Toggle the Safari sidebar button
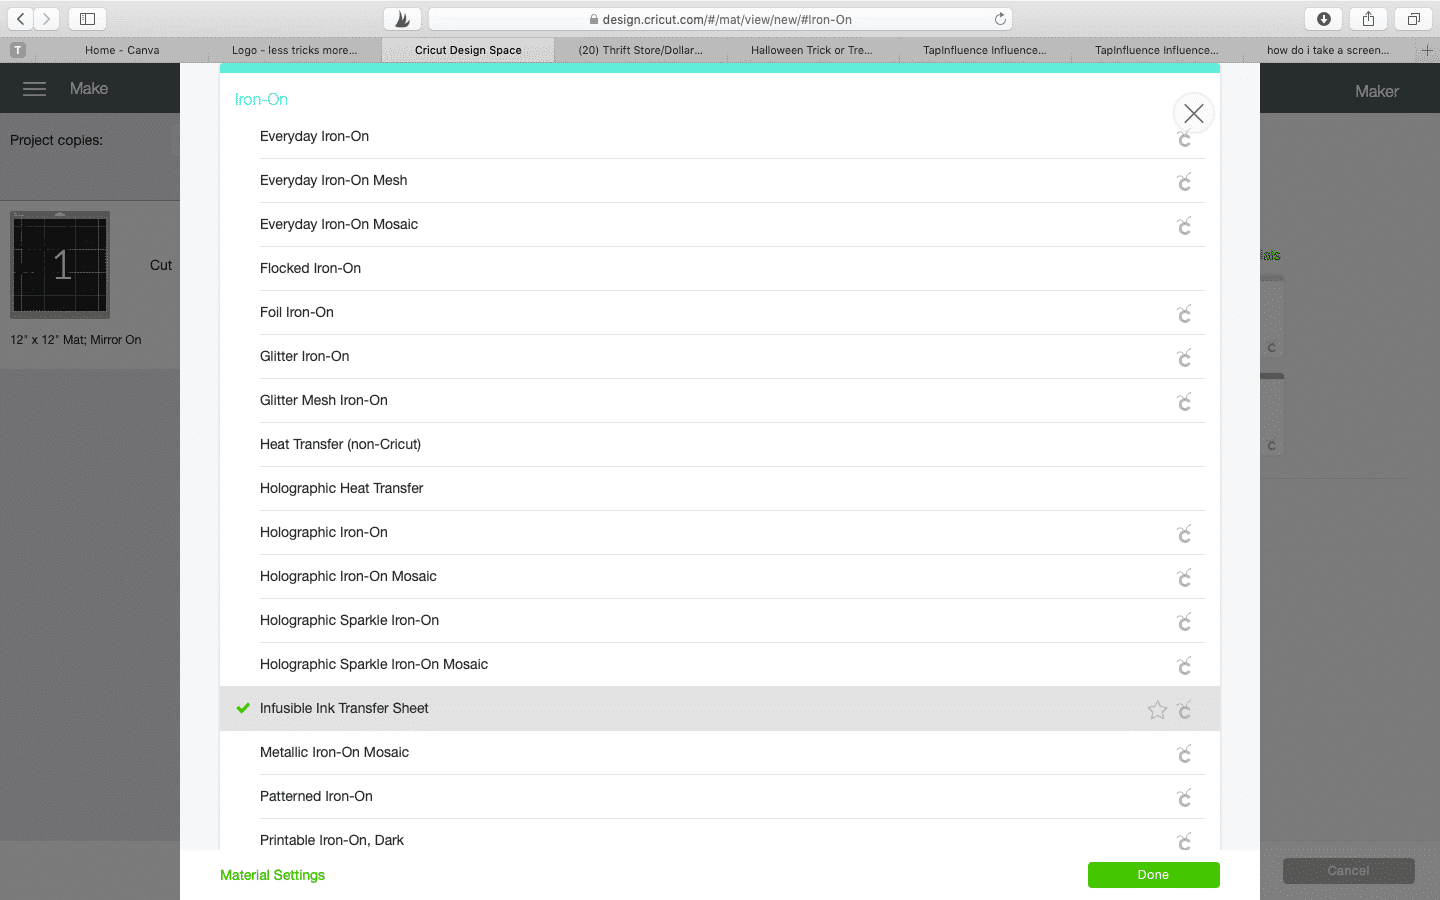This screenshot has height=900, width=1440. (x=87, y=19)
